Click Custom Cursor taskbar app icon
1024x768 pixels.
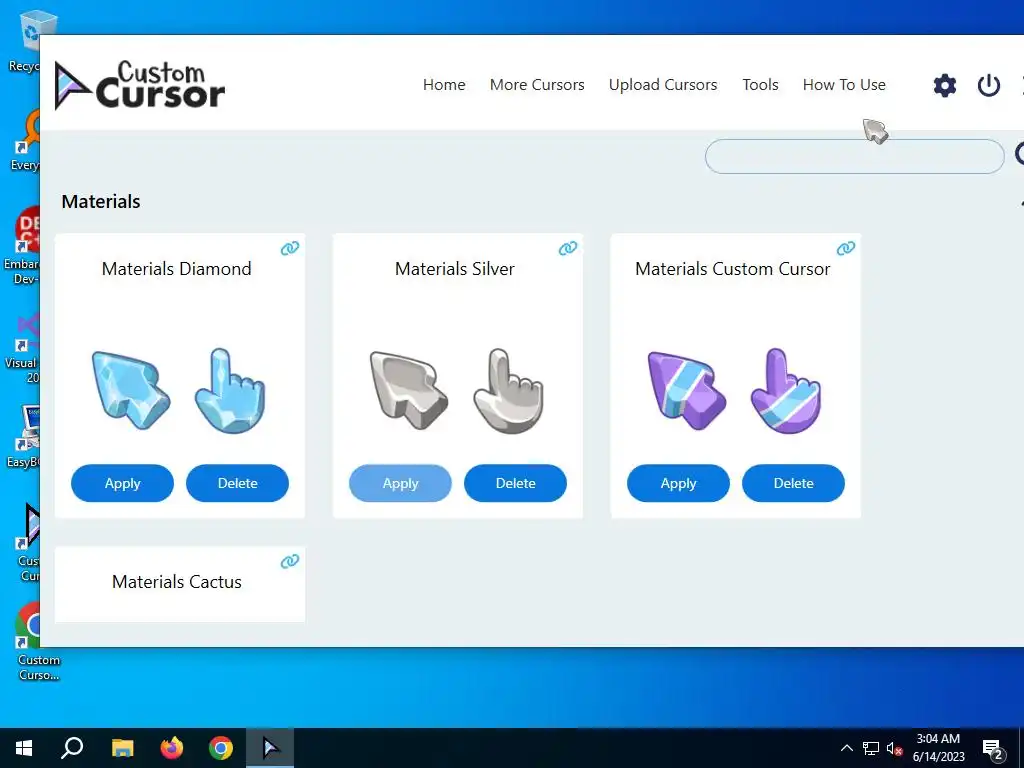[270, 748]
